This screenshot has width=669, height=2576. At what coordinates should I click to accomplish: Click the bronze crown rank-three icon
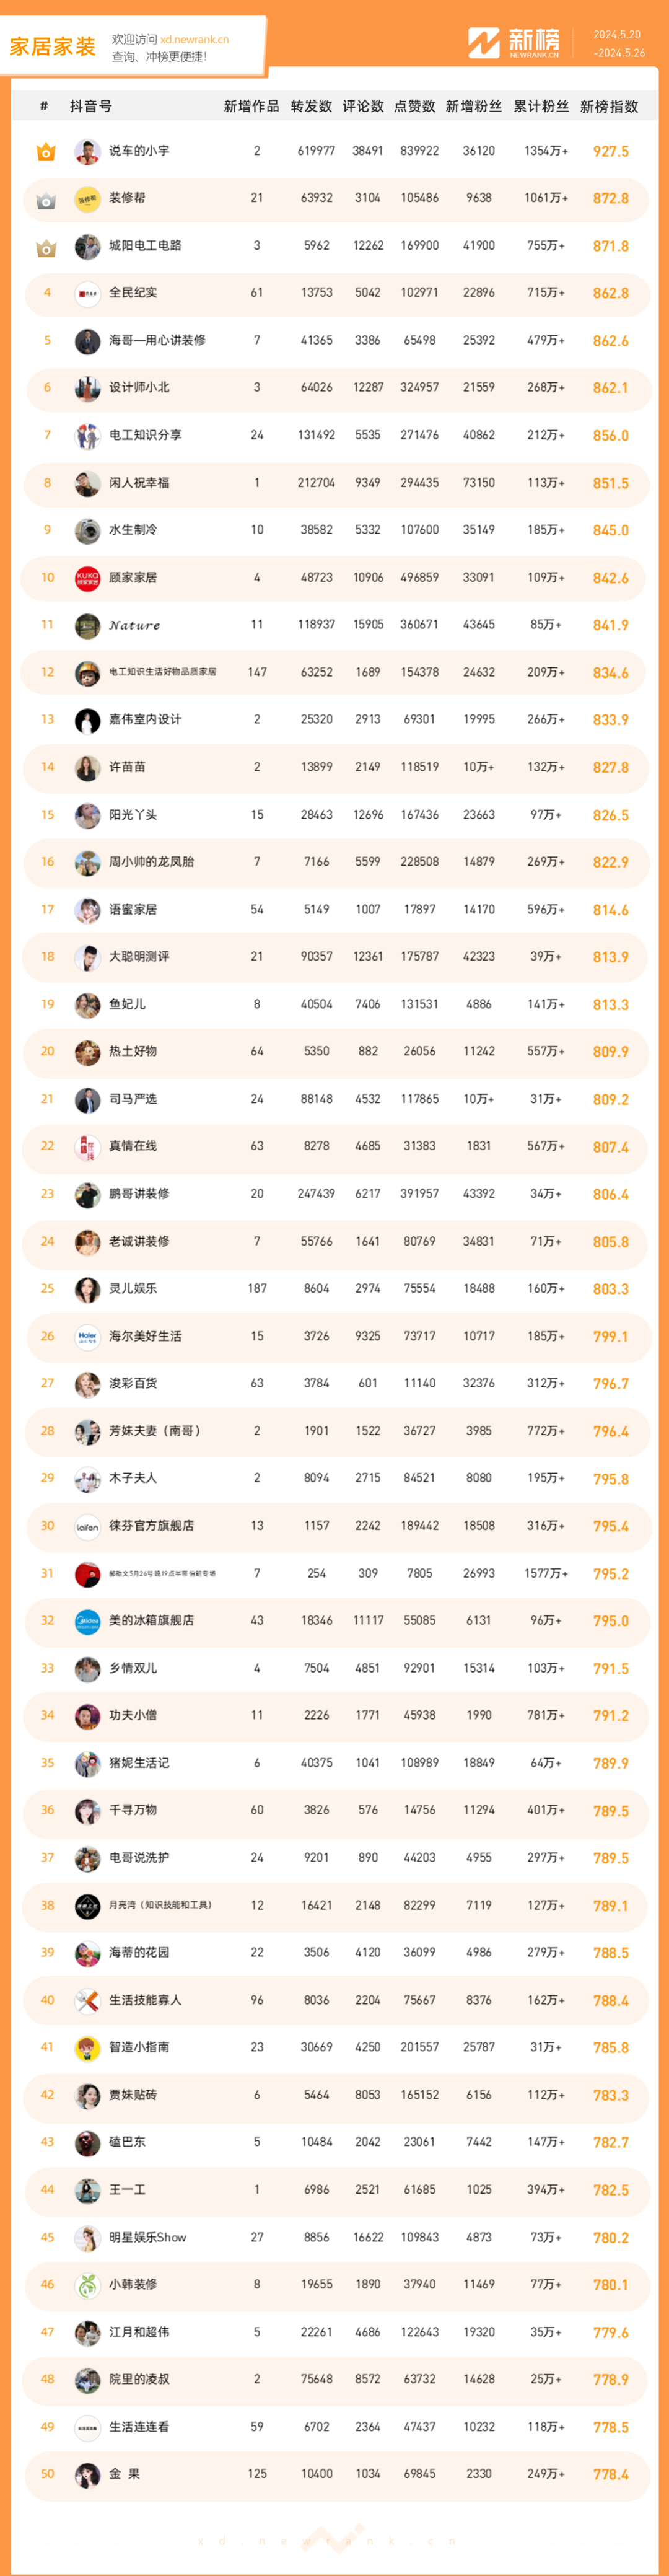pos(46,247)
